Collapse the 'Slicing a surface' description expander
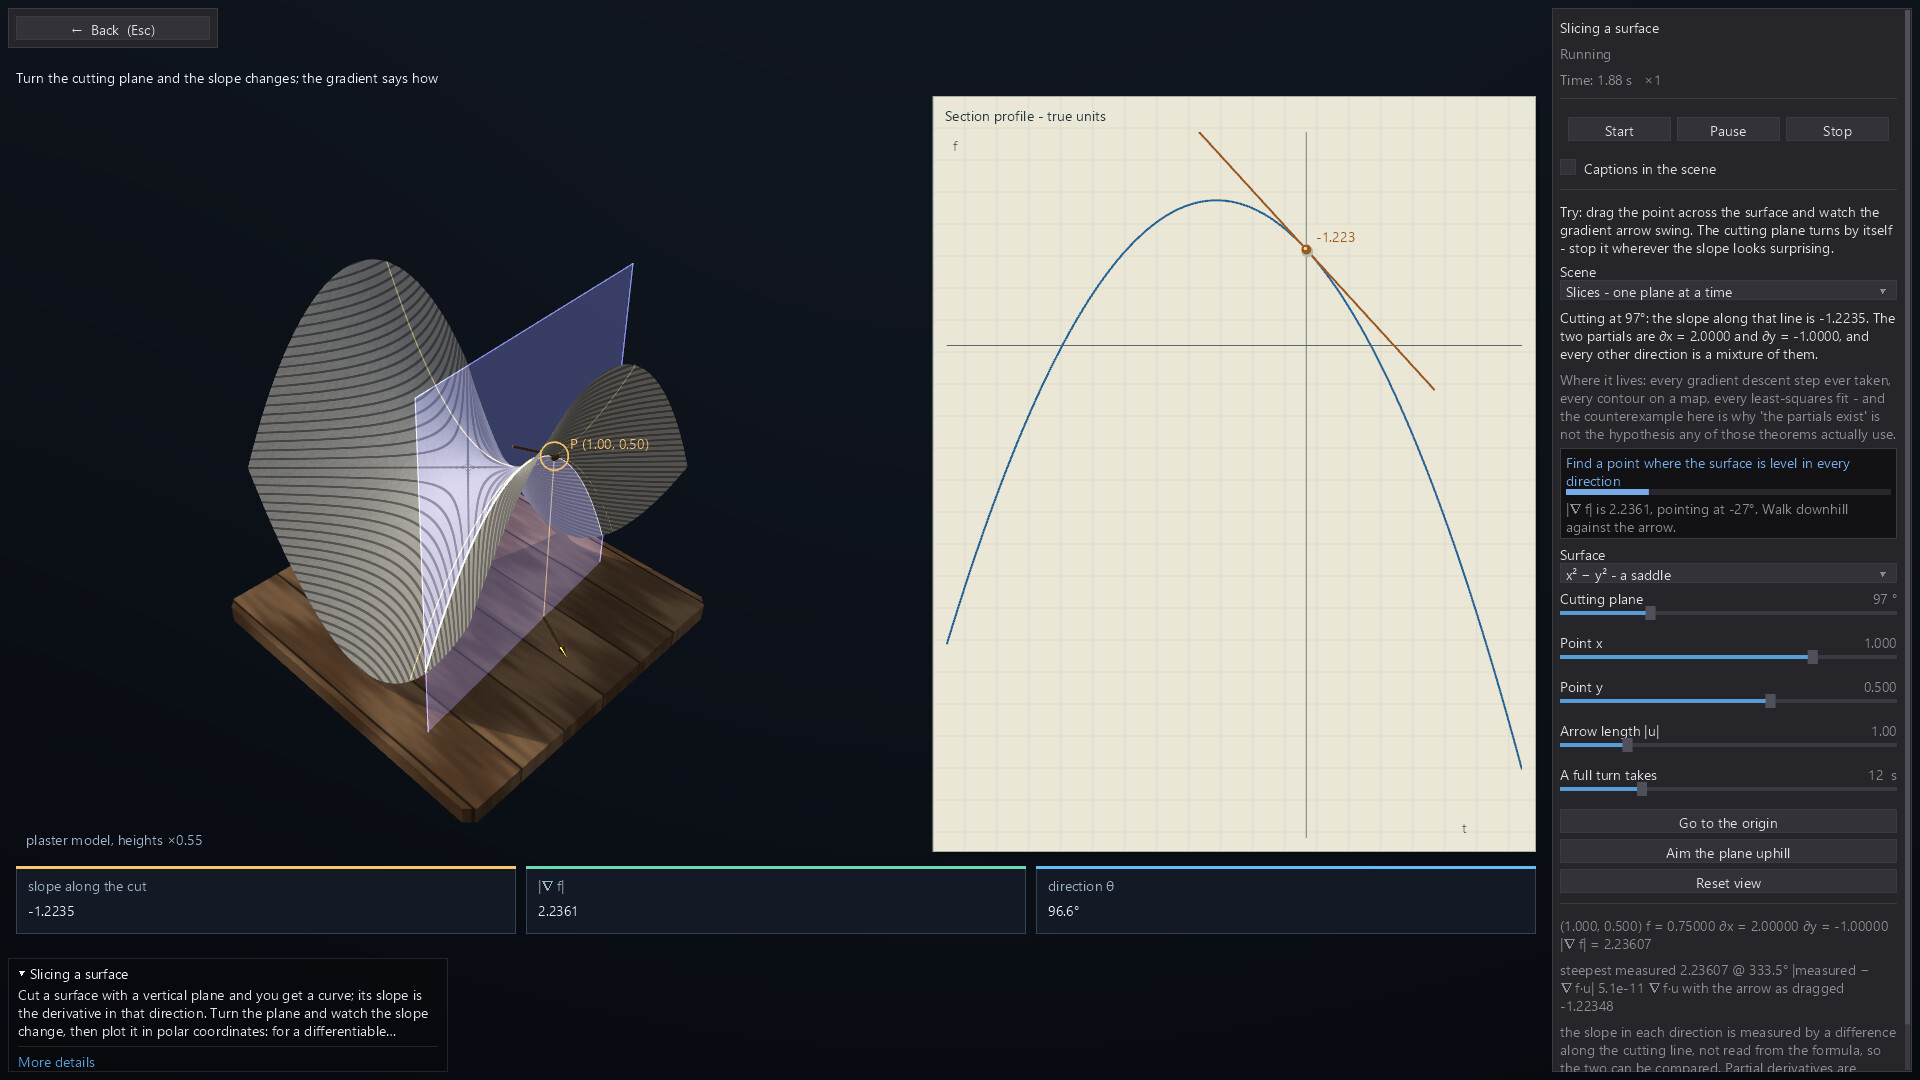The image size is (1920, 1080). (x=22, y=974)
